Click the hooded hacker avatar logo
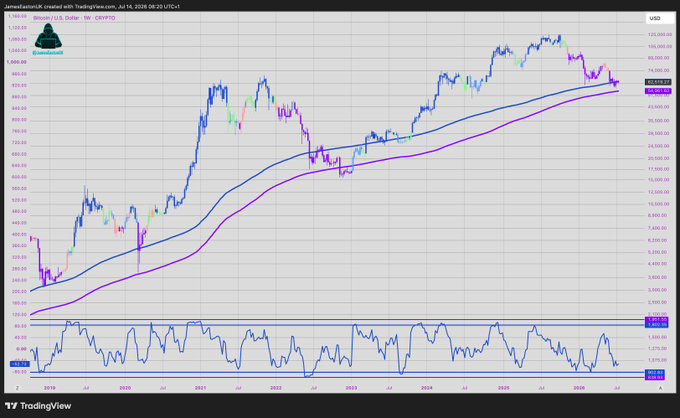The height and width of the screenshot is (418, 680). (48, 36)
